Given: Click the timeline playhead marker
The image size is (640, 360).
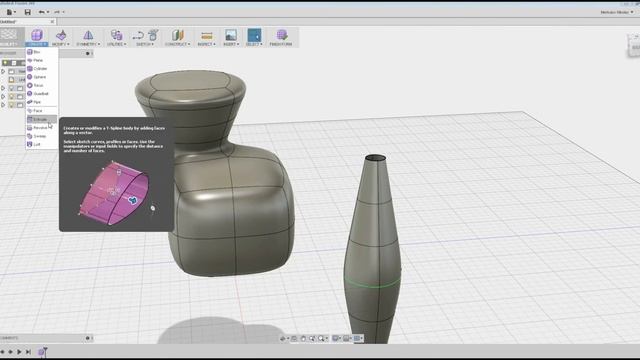Looking at the screenshot, I should (x=45, y=350).
